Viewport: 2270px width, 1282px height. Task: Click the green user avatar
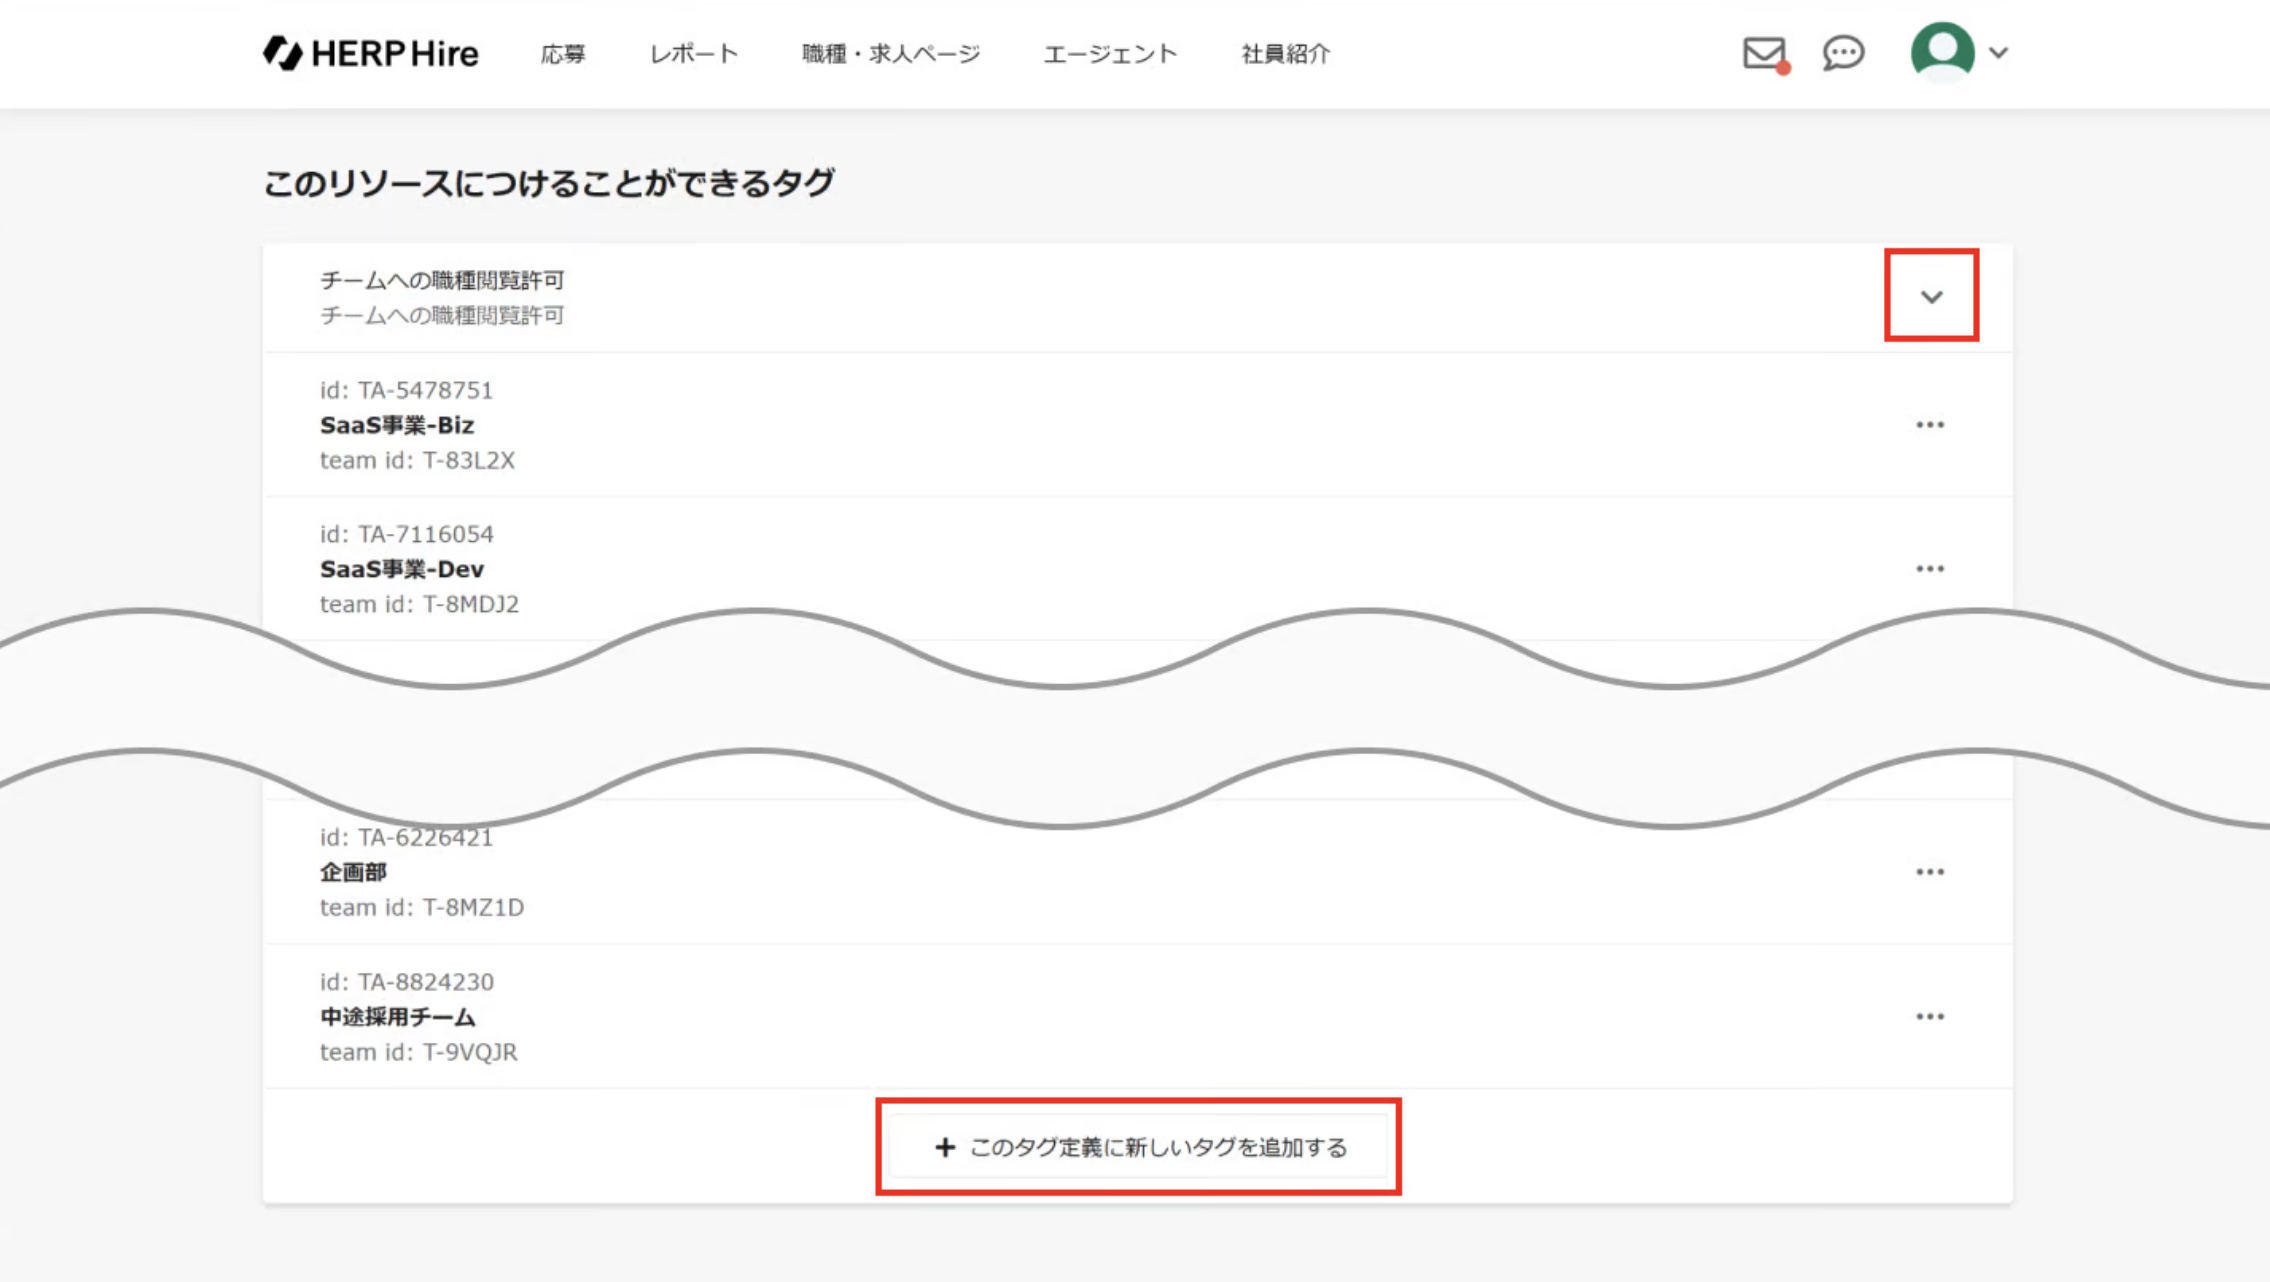click(x=1942, y=51)
